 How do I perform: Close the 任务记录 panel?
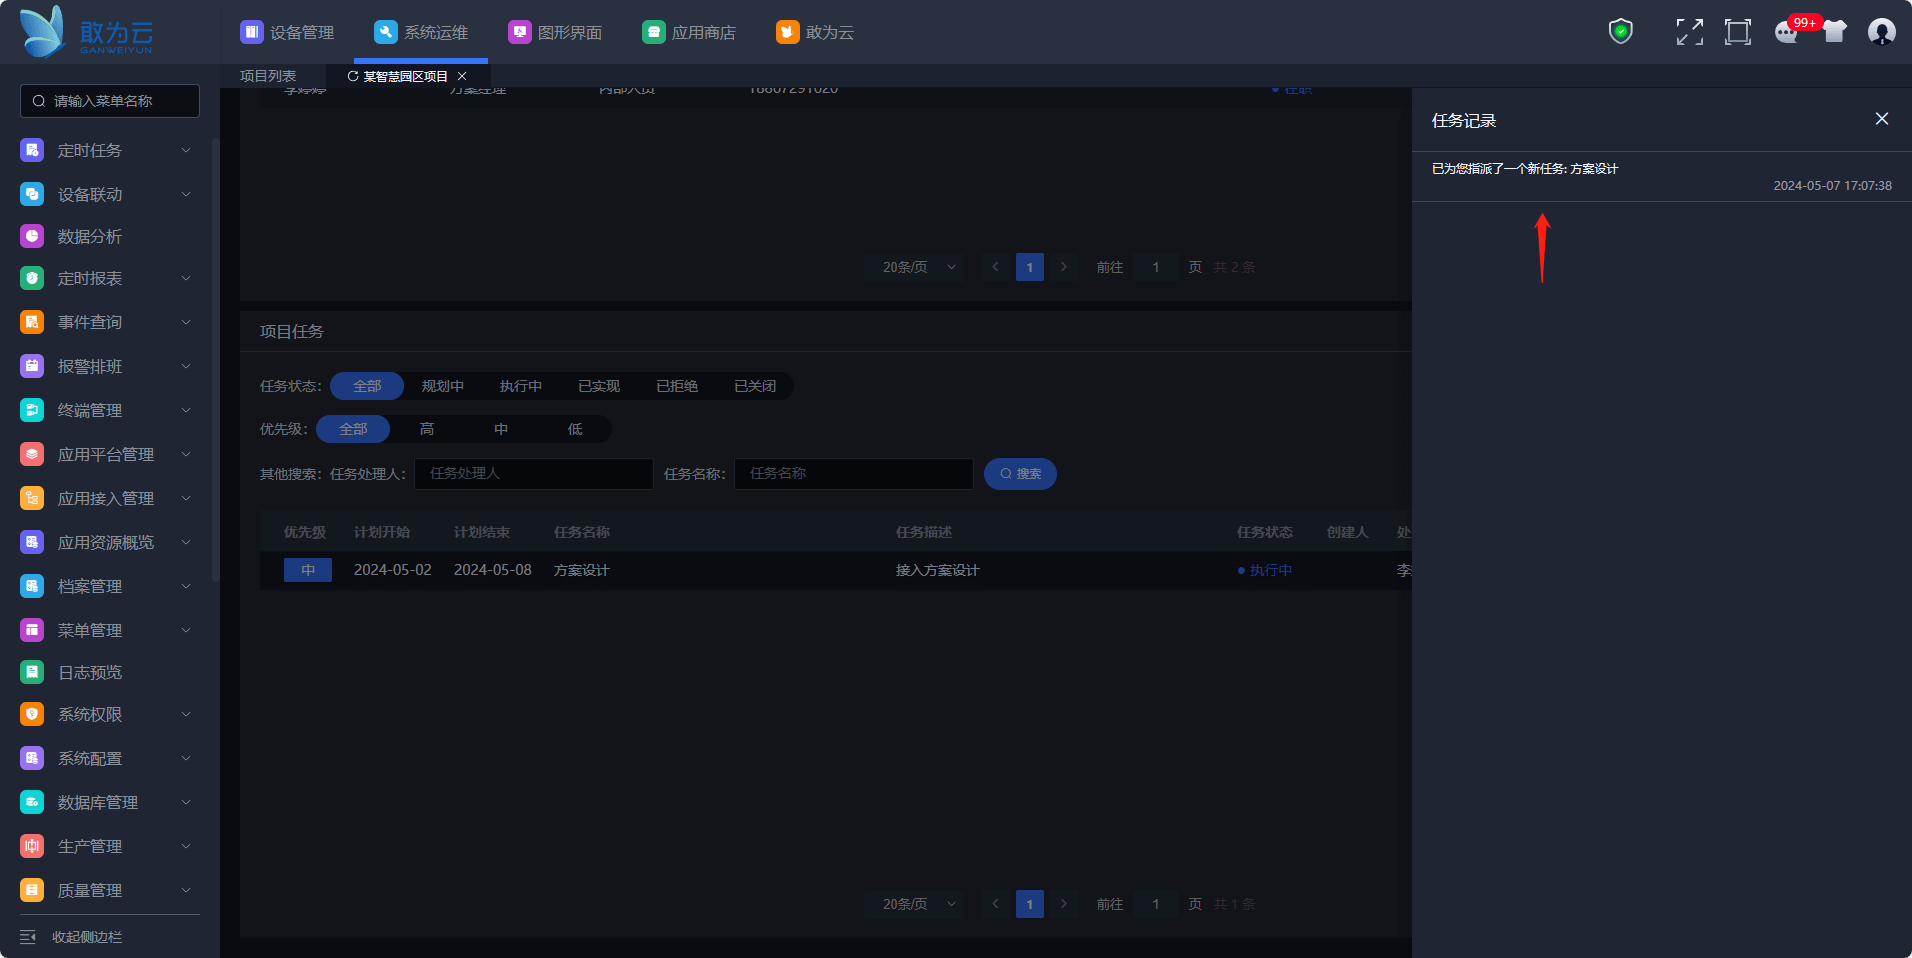1881,119
